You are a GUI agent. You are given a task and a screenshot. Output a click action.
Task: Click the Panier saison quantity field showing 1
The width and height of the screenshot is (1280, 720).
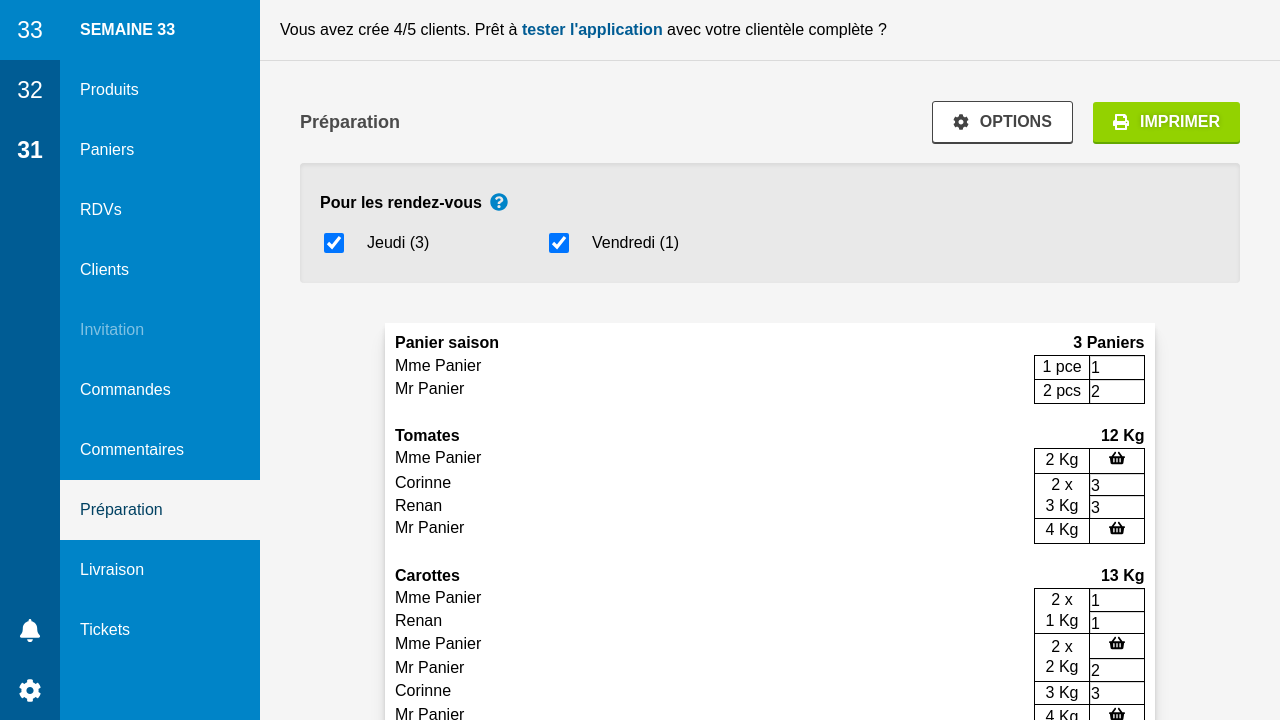pos(1116,367)
